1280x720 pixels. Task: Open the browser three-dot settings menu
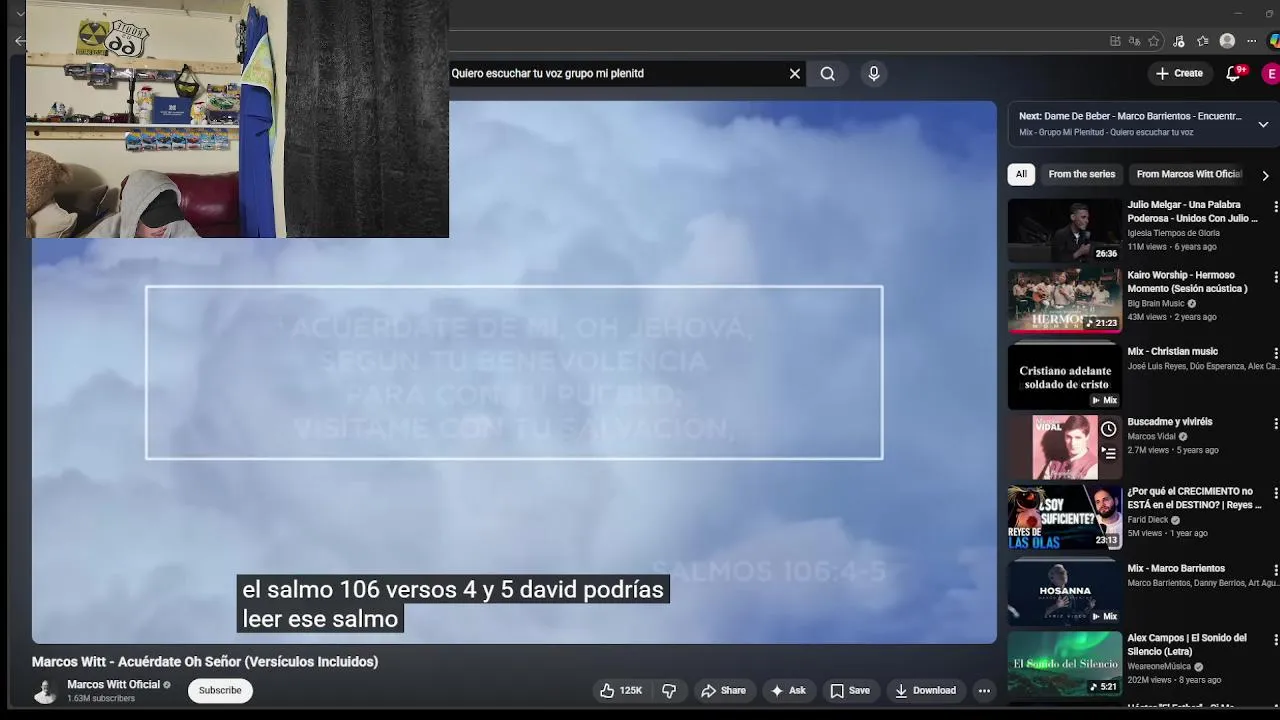click(x=1251, y=41)
